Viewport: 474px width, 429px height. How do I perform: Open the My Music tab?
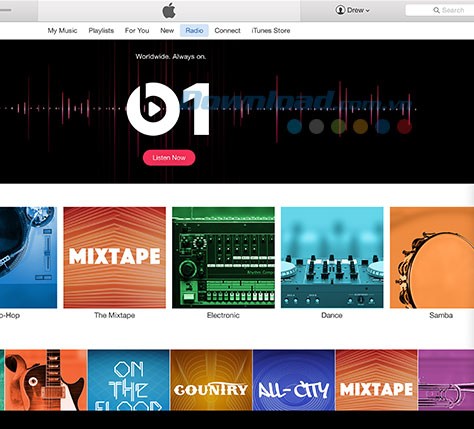coord(62,31)
